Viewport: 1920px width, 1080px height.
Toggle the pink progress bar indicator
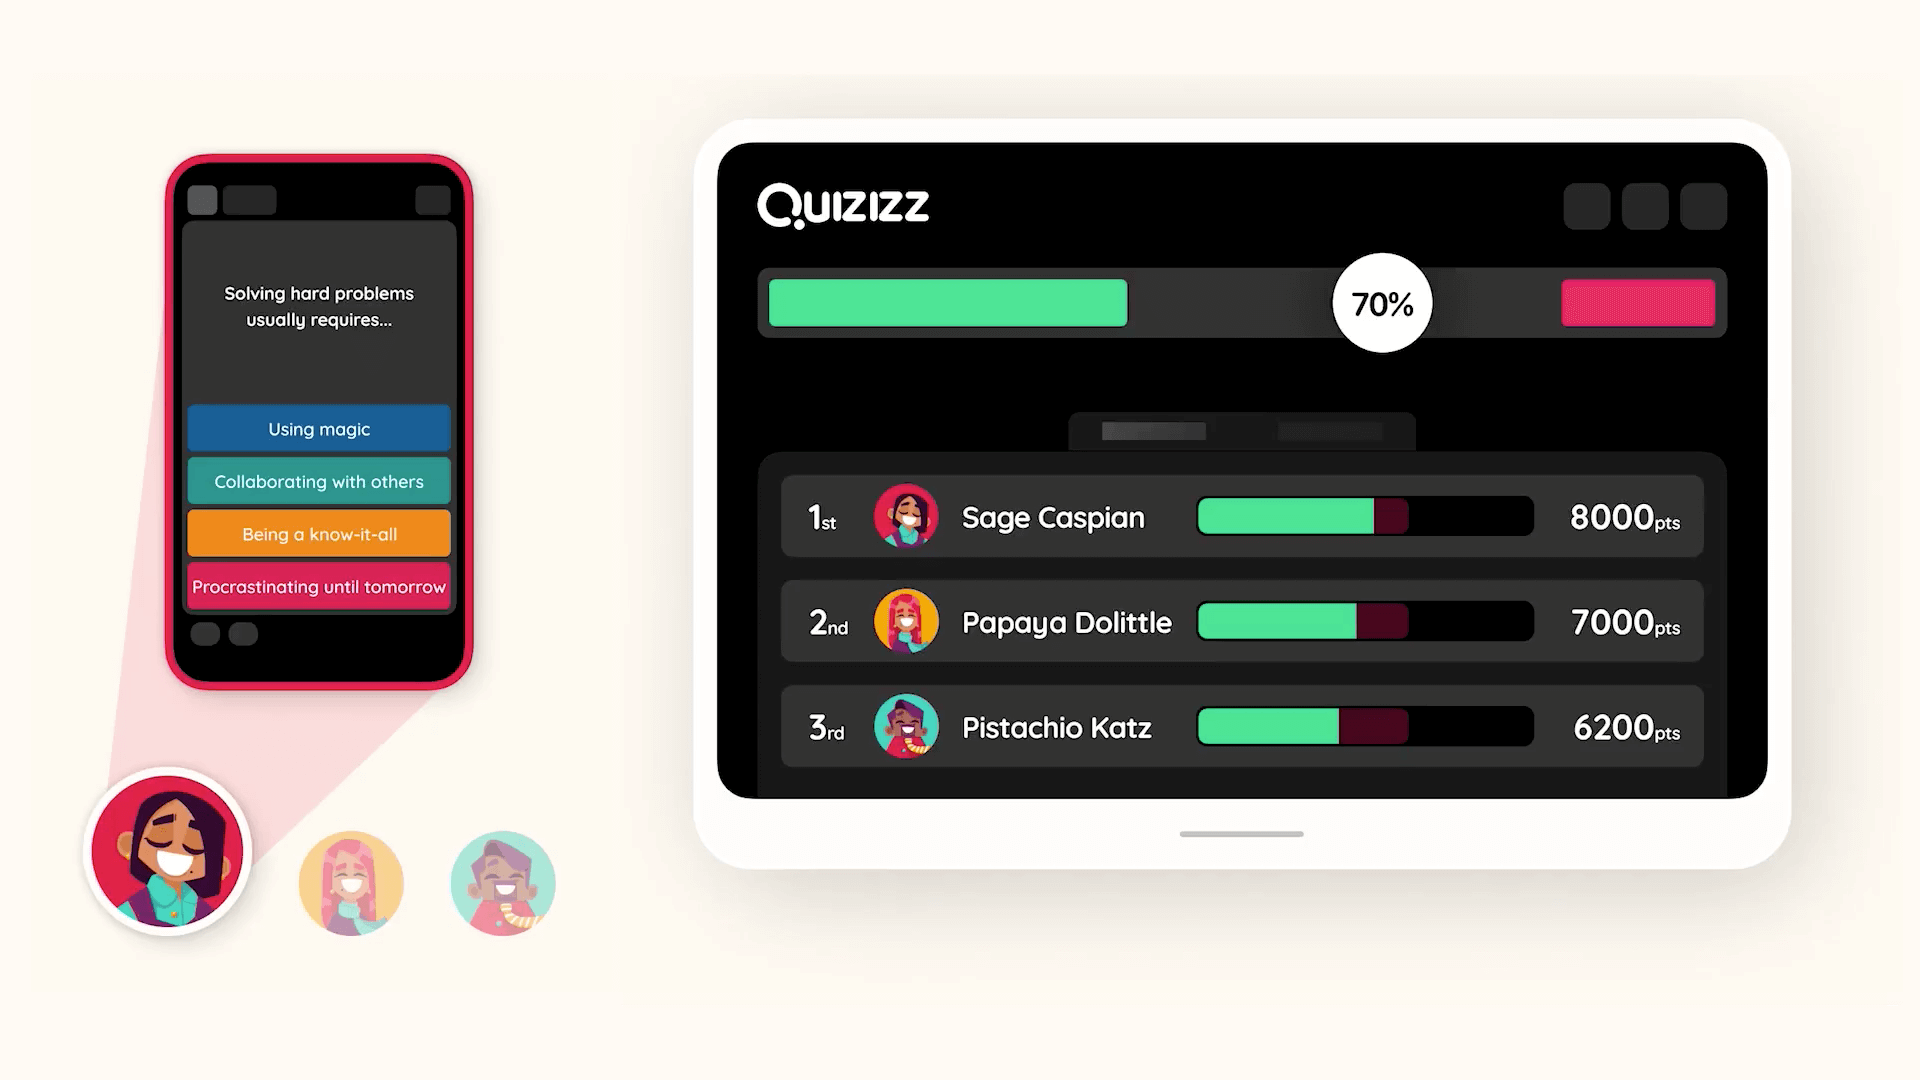1639,302
